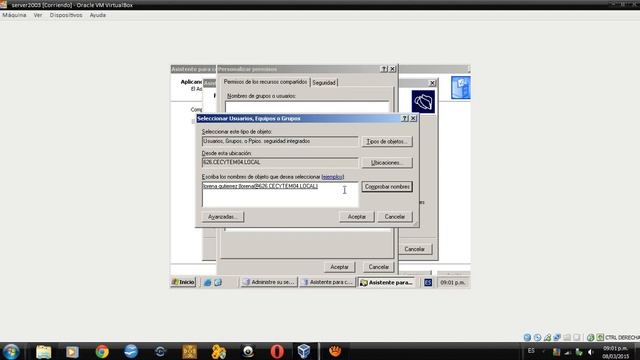Click the 626.CECYTEM04.LOCAL location field

[x=280, y=162]
